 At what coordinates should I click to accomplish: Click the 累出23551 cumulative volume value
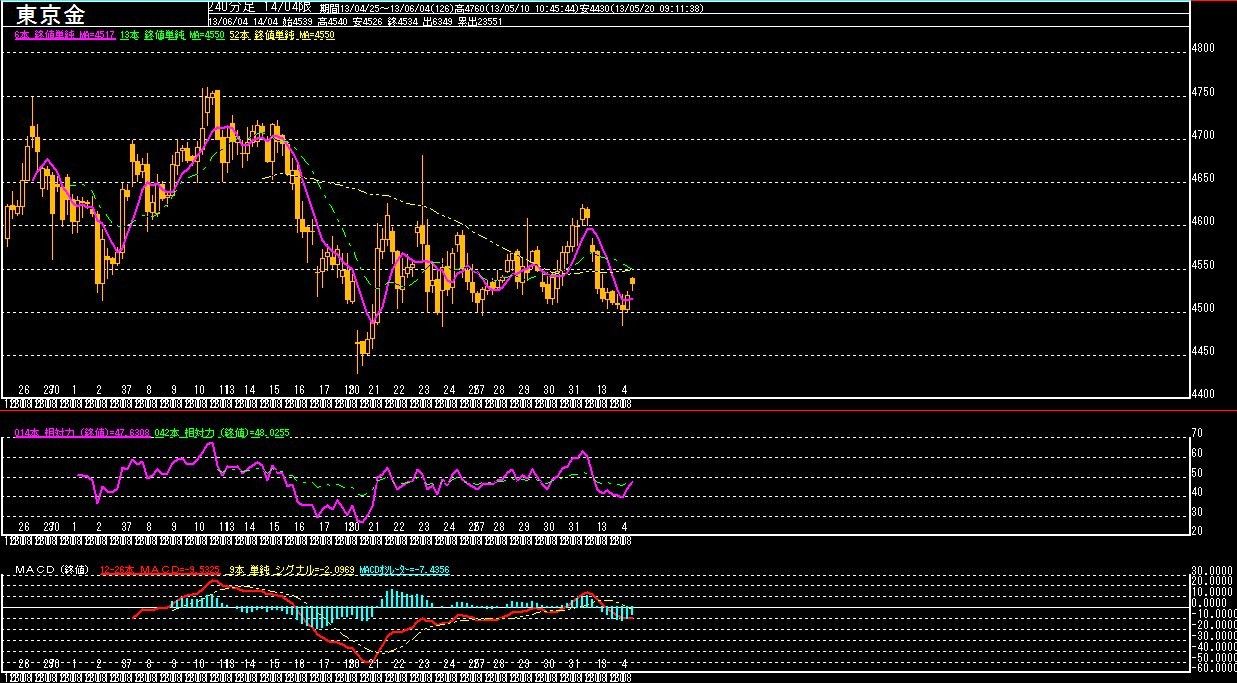[x=480, y=20]
